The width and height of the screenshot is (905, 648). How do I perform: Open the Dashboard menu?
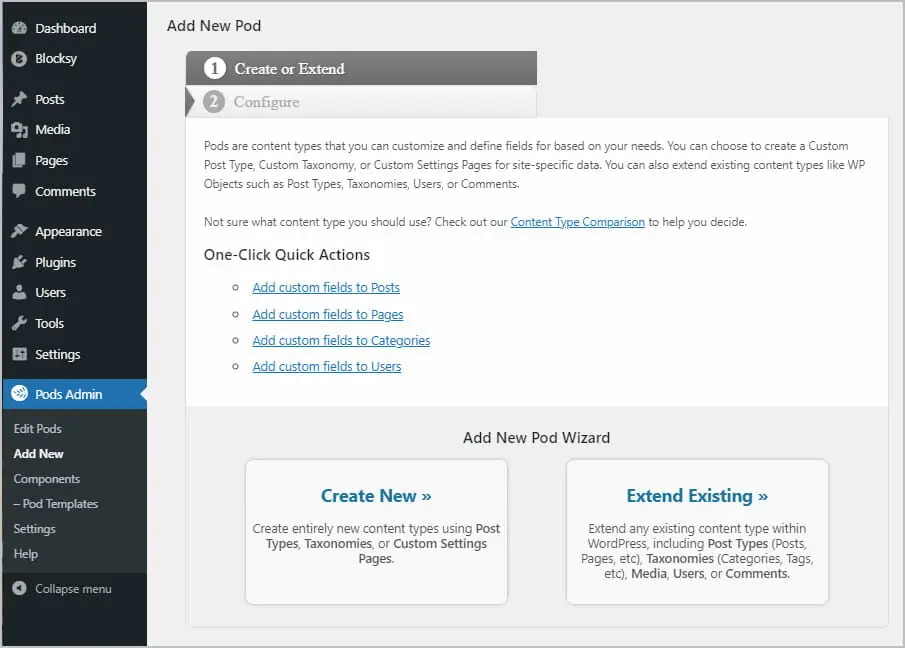tap(74, 28)
